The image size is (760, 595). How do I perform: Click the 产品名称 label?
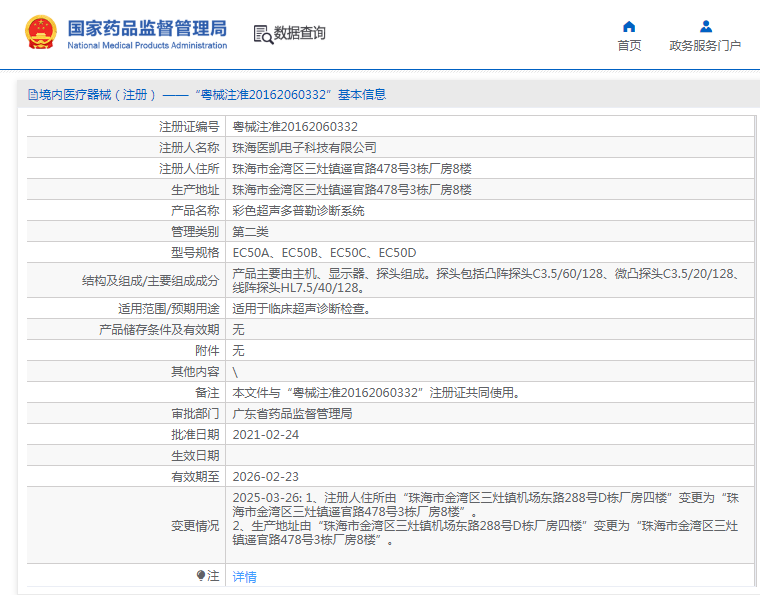195,211
